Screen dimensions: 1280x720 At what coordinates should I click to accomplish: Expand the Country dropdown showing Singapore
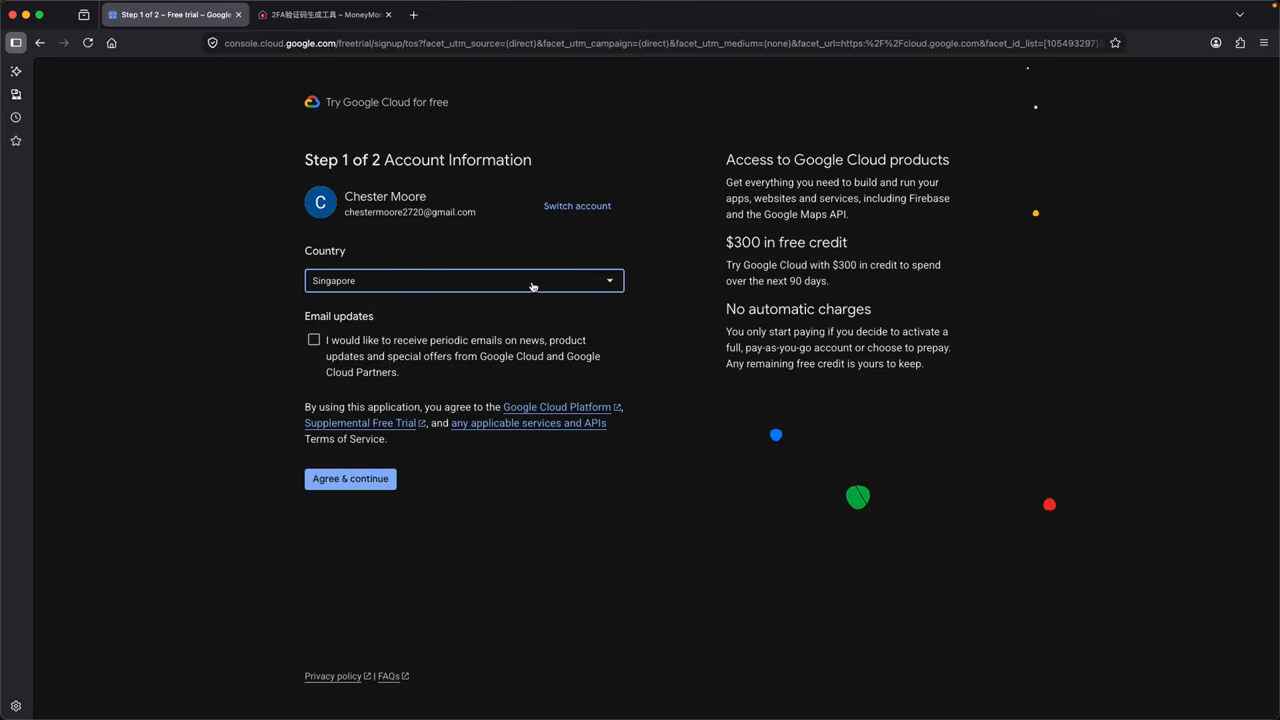[464, 281]
